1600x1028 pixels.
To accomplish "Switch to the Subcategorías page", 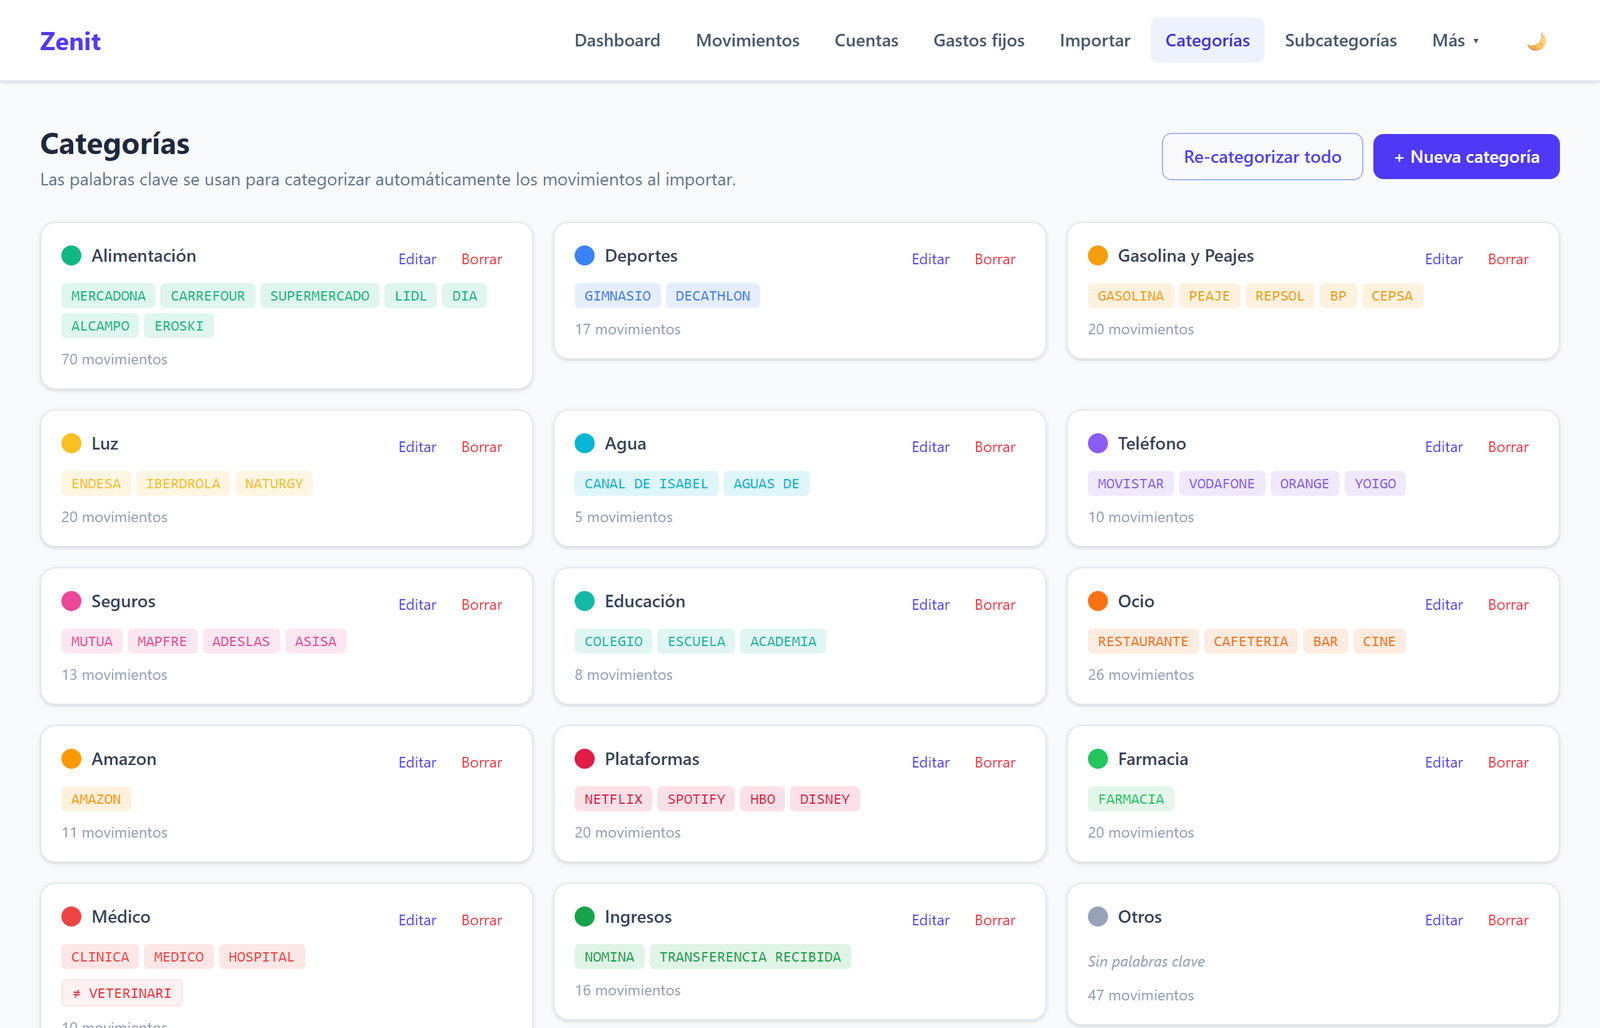I will click(x=1340, y=40).
